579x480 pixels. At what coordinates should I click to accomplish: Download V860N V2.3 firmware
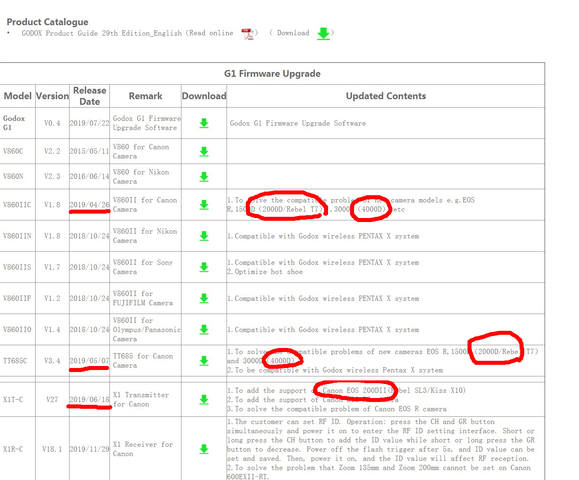click(x=204, y=177)
